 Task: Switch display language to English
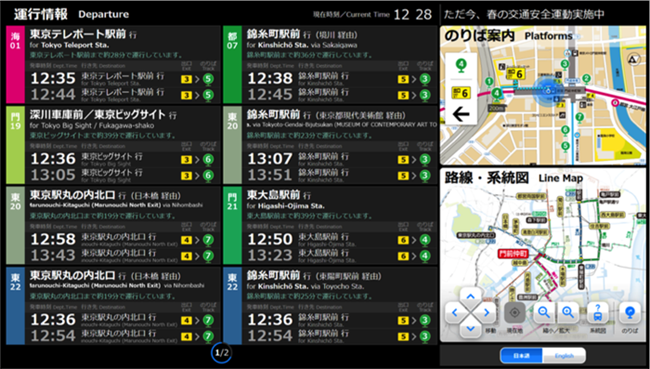(564, 356)
